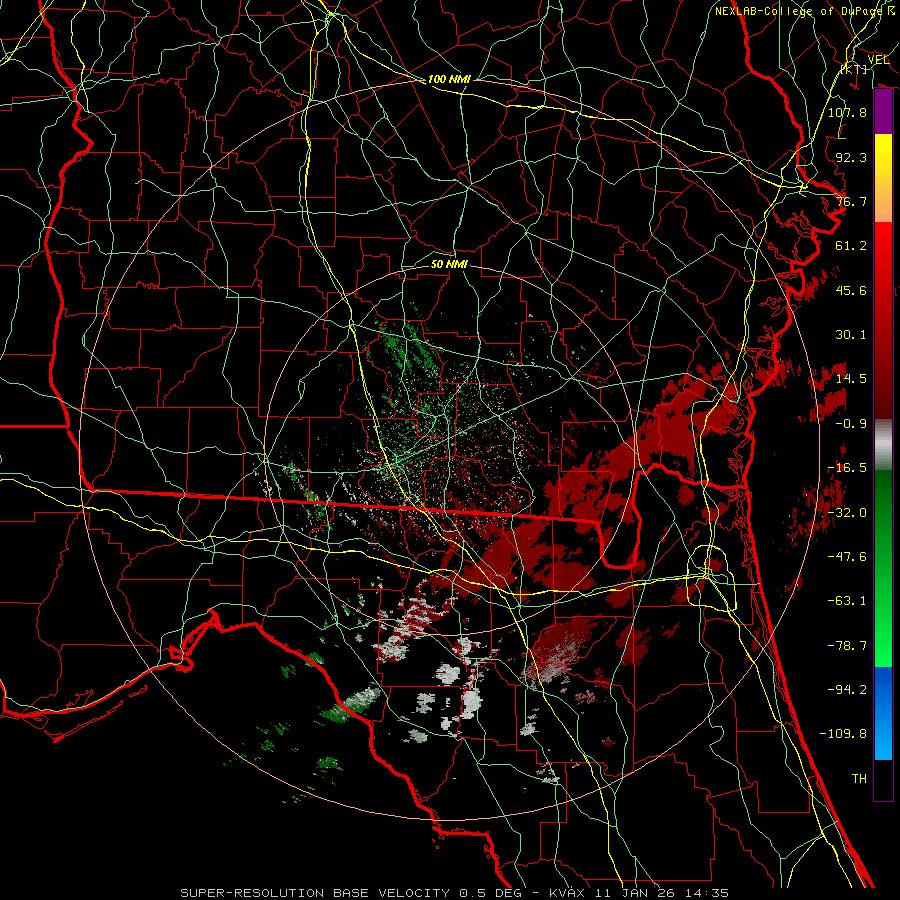Image resolution: width=900 pixels, height=900 pixels.
Task: Select the -0.9 velocity label
Action: [851, 424]
